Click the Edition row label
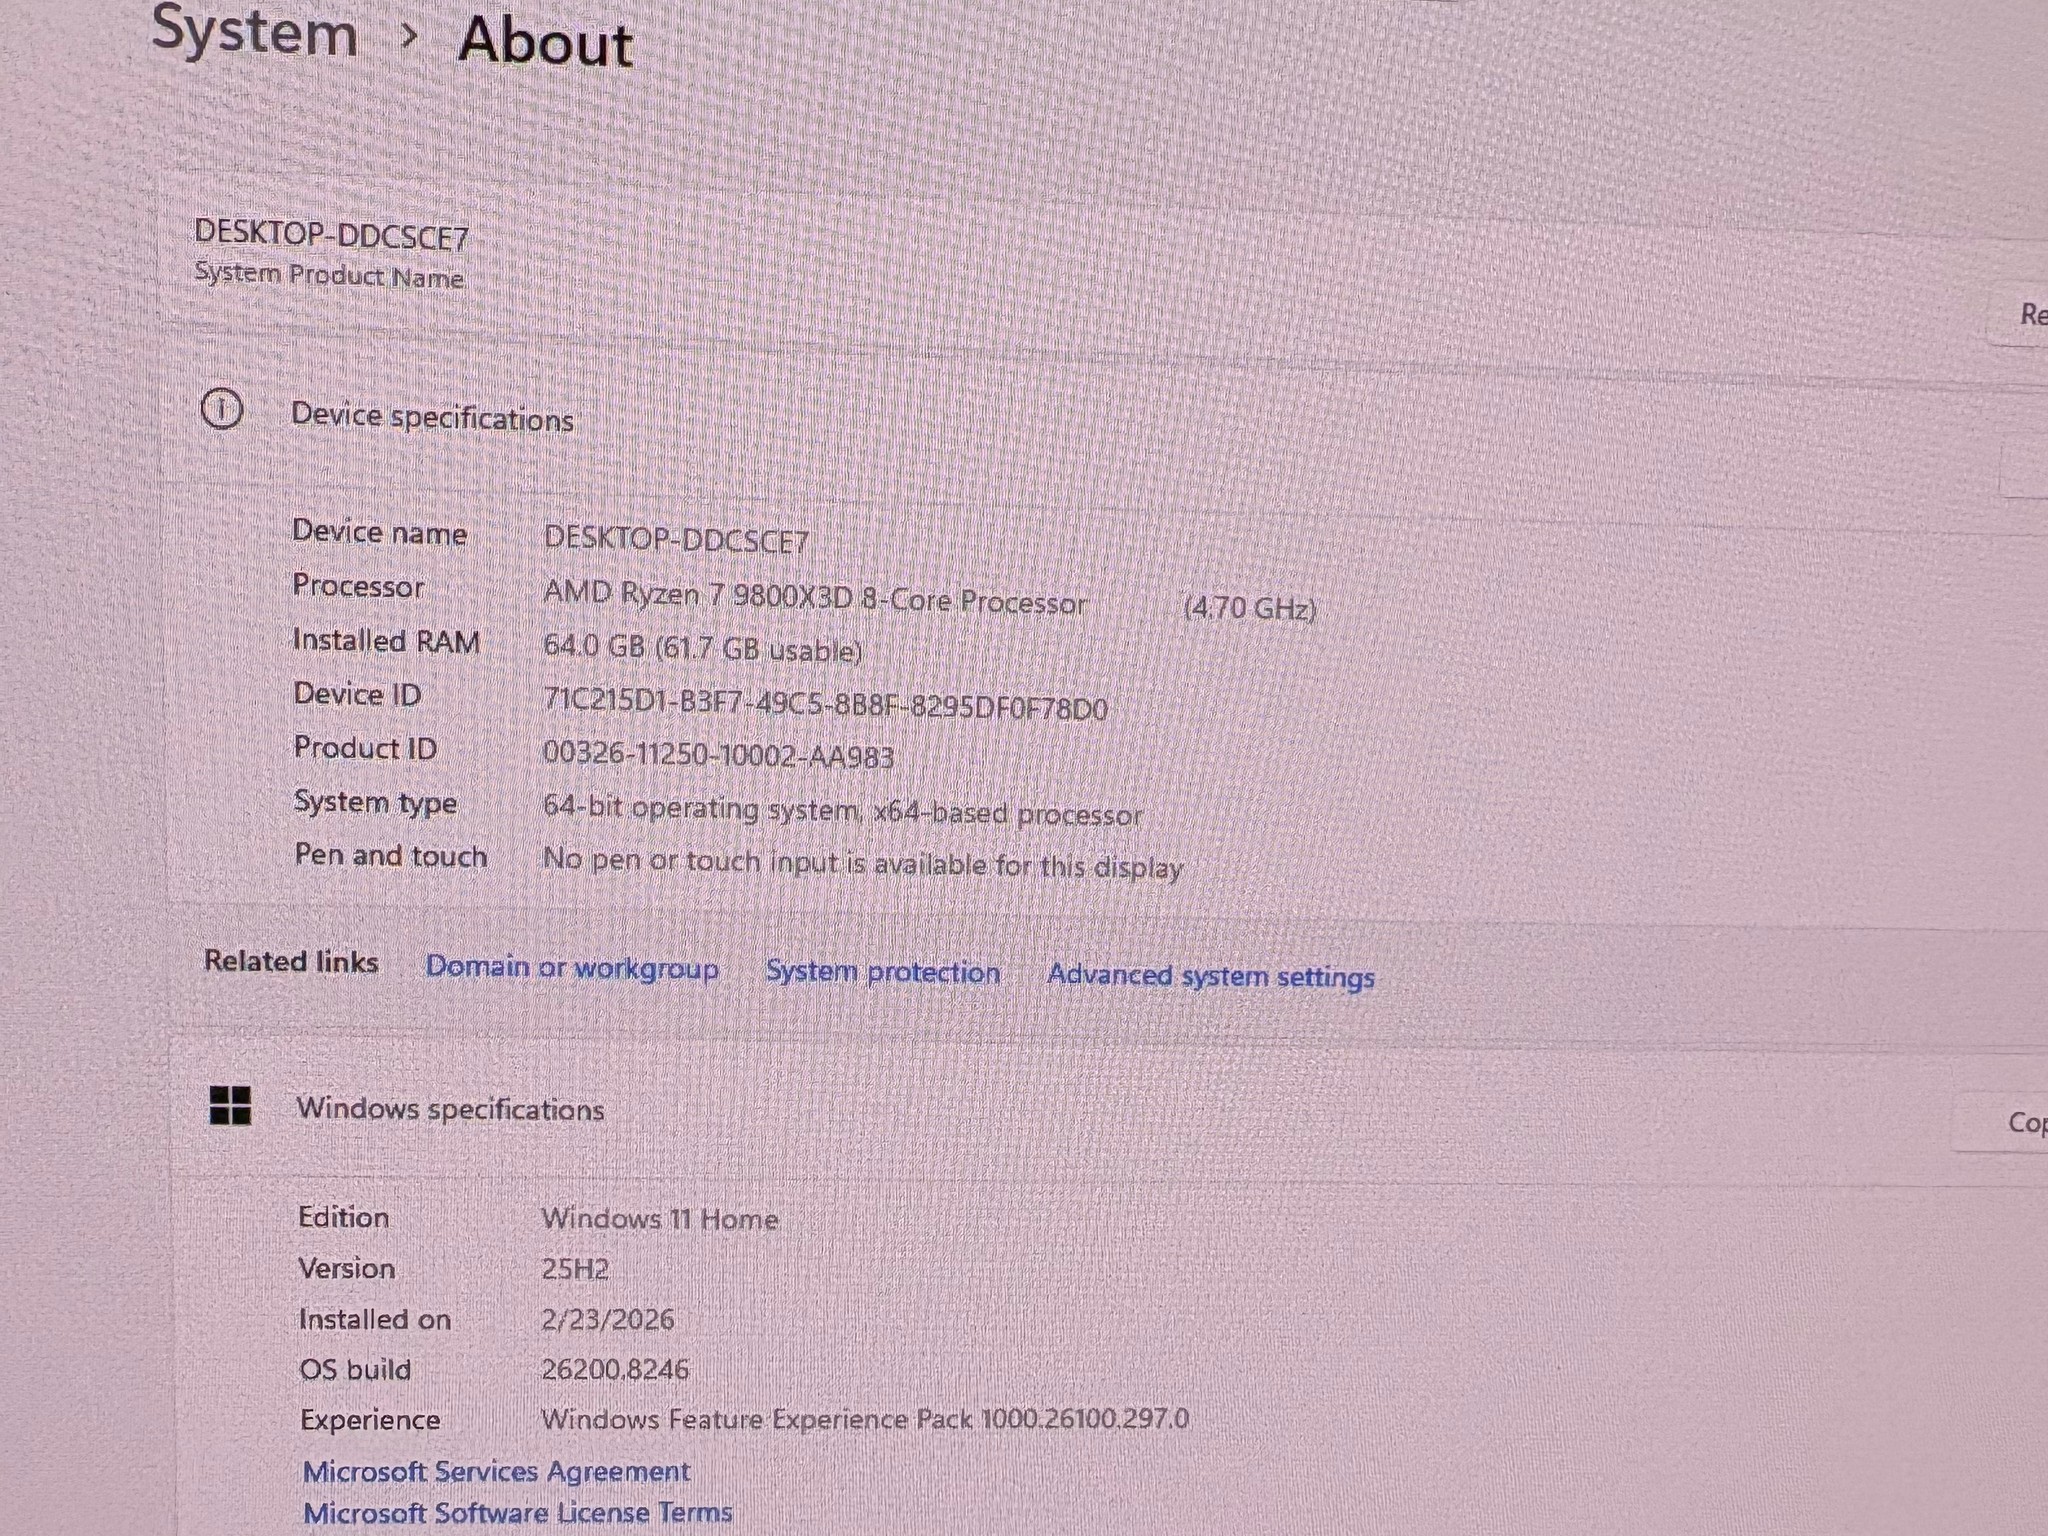2048x1536 pixels. pyautogui.click(x=343, y=1217)
